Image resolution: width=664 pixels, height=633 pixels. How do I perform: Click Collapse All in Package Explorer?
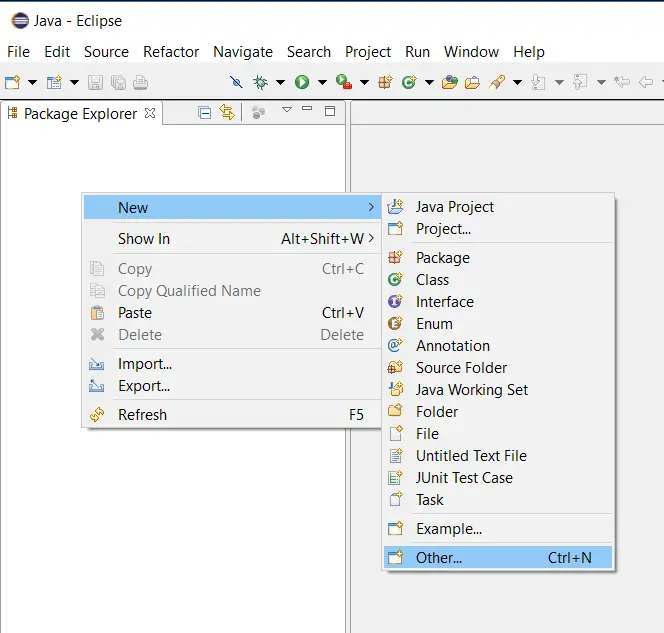(x=205, y=113)
